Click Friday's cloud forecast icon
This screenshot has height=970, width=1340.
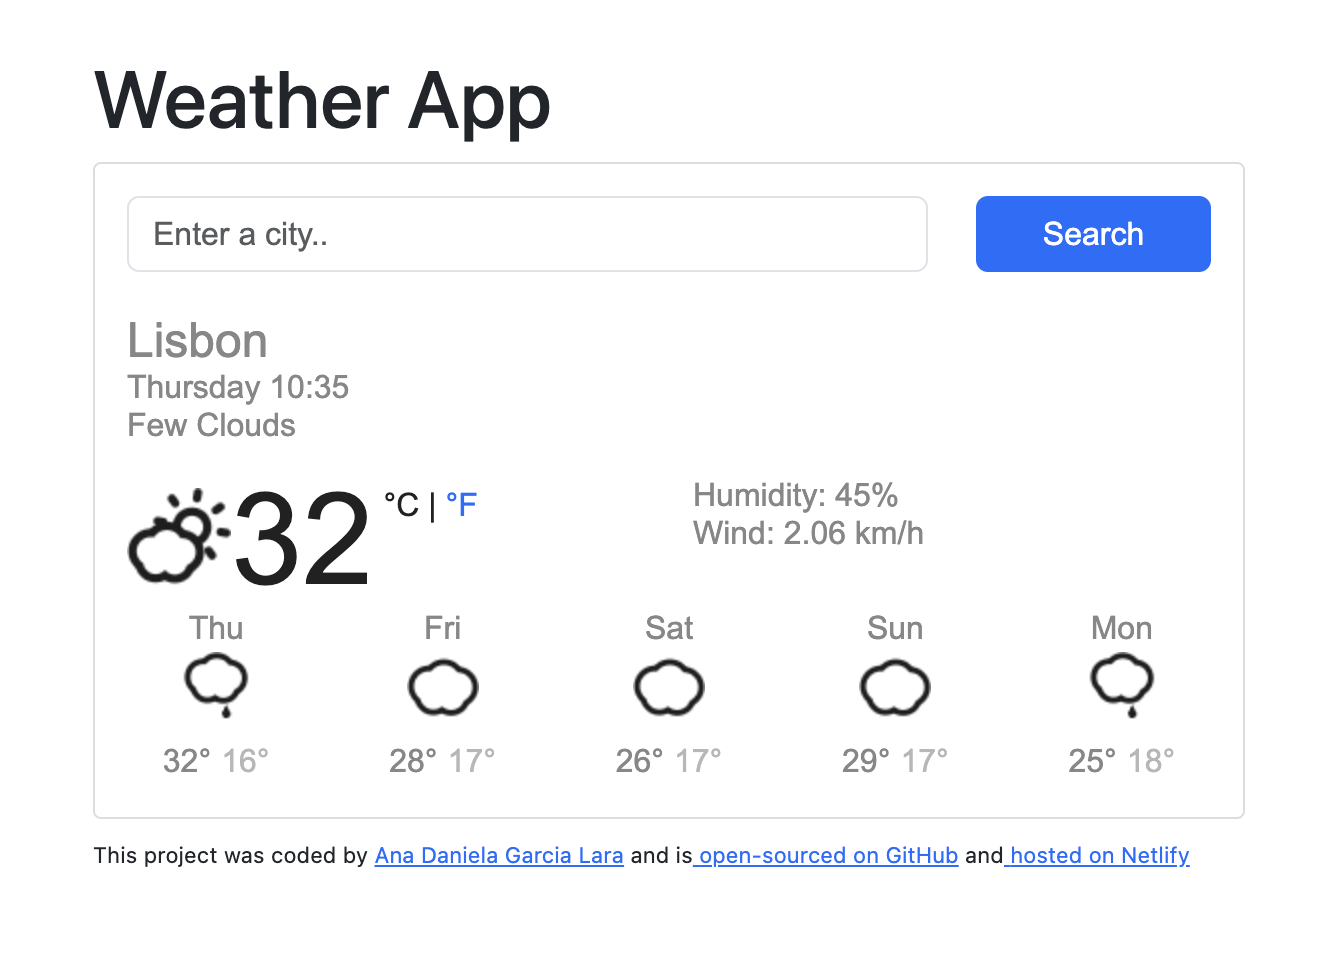coord(443,687)
